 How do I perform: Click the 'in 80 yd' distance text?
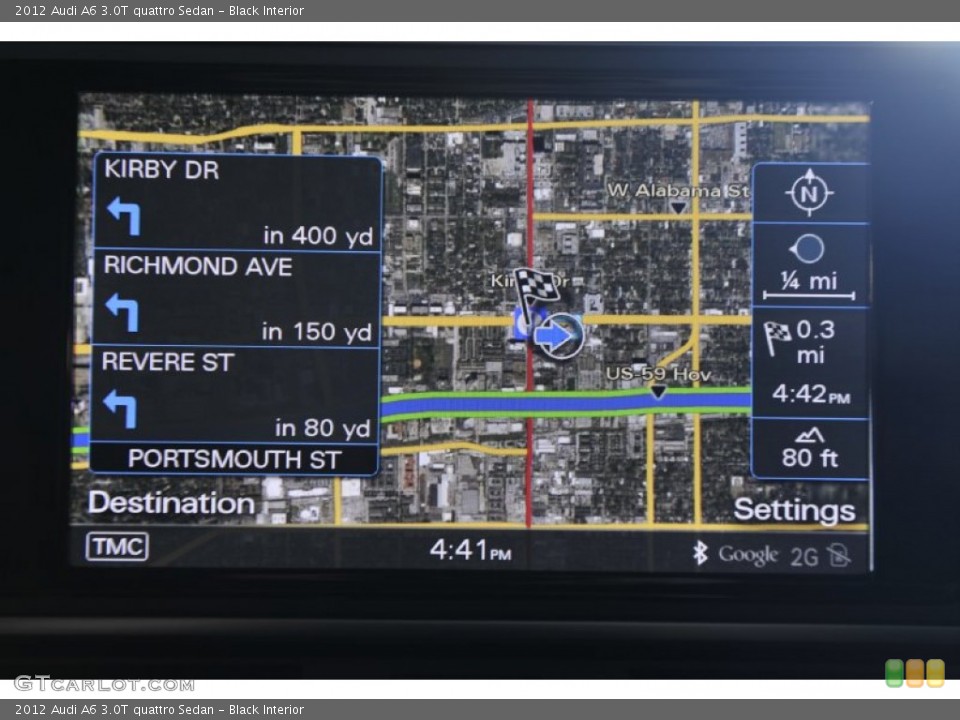coord(322,428)
